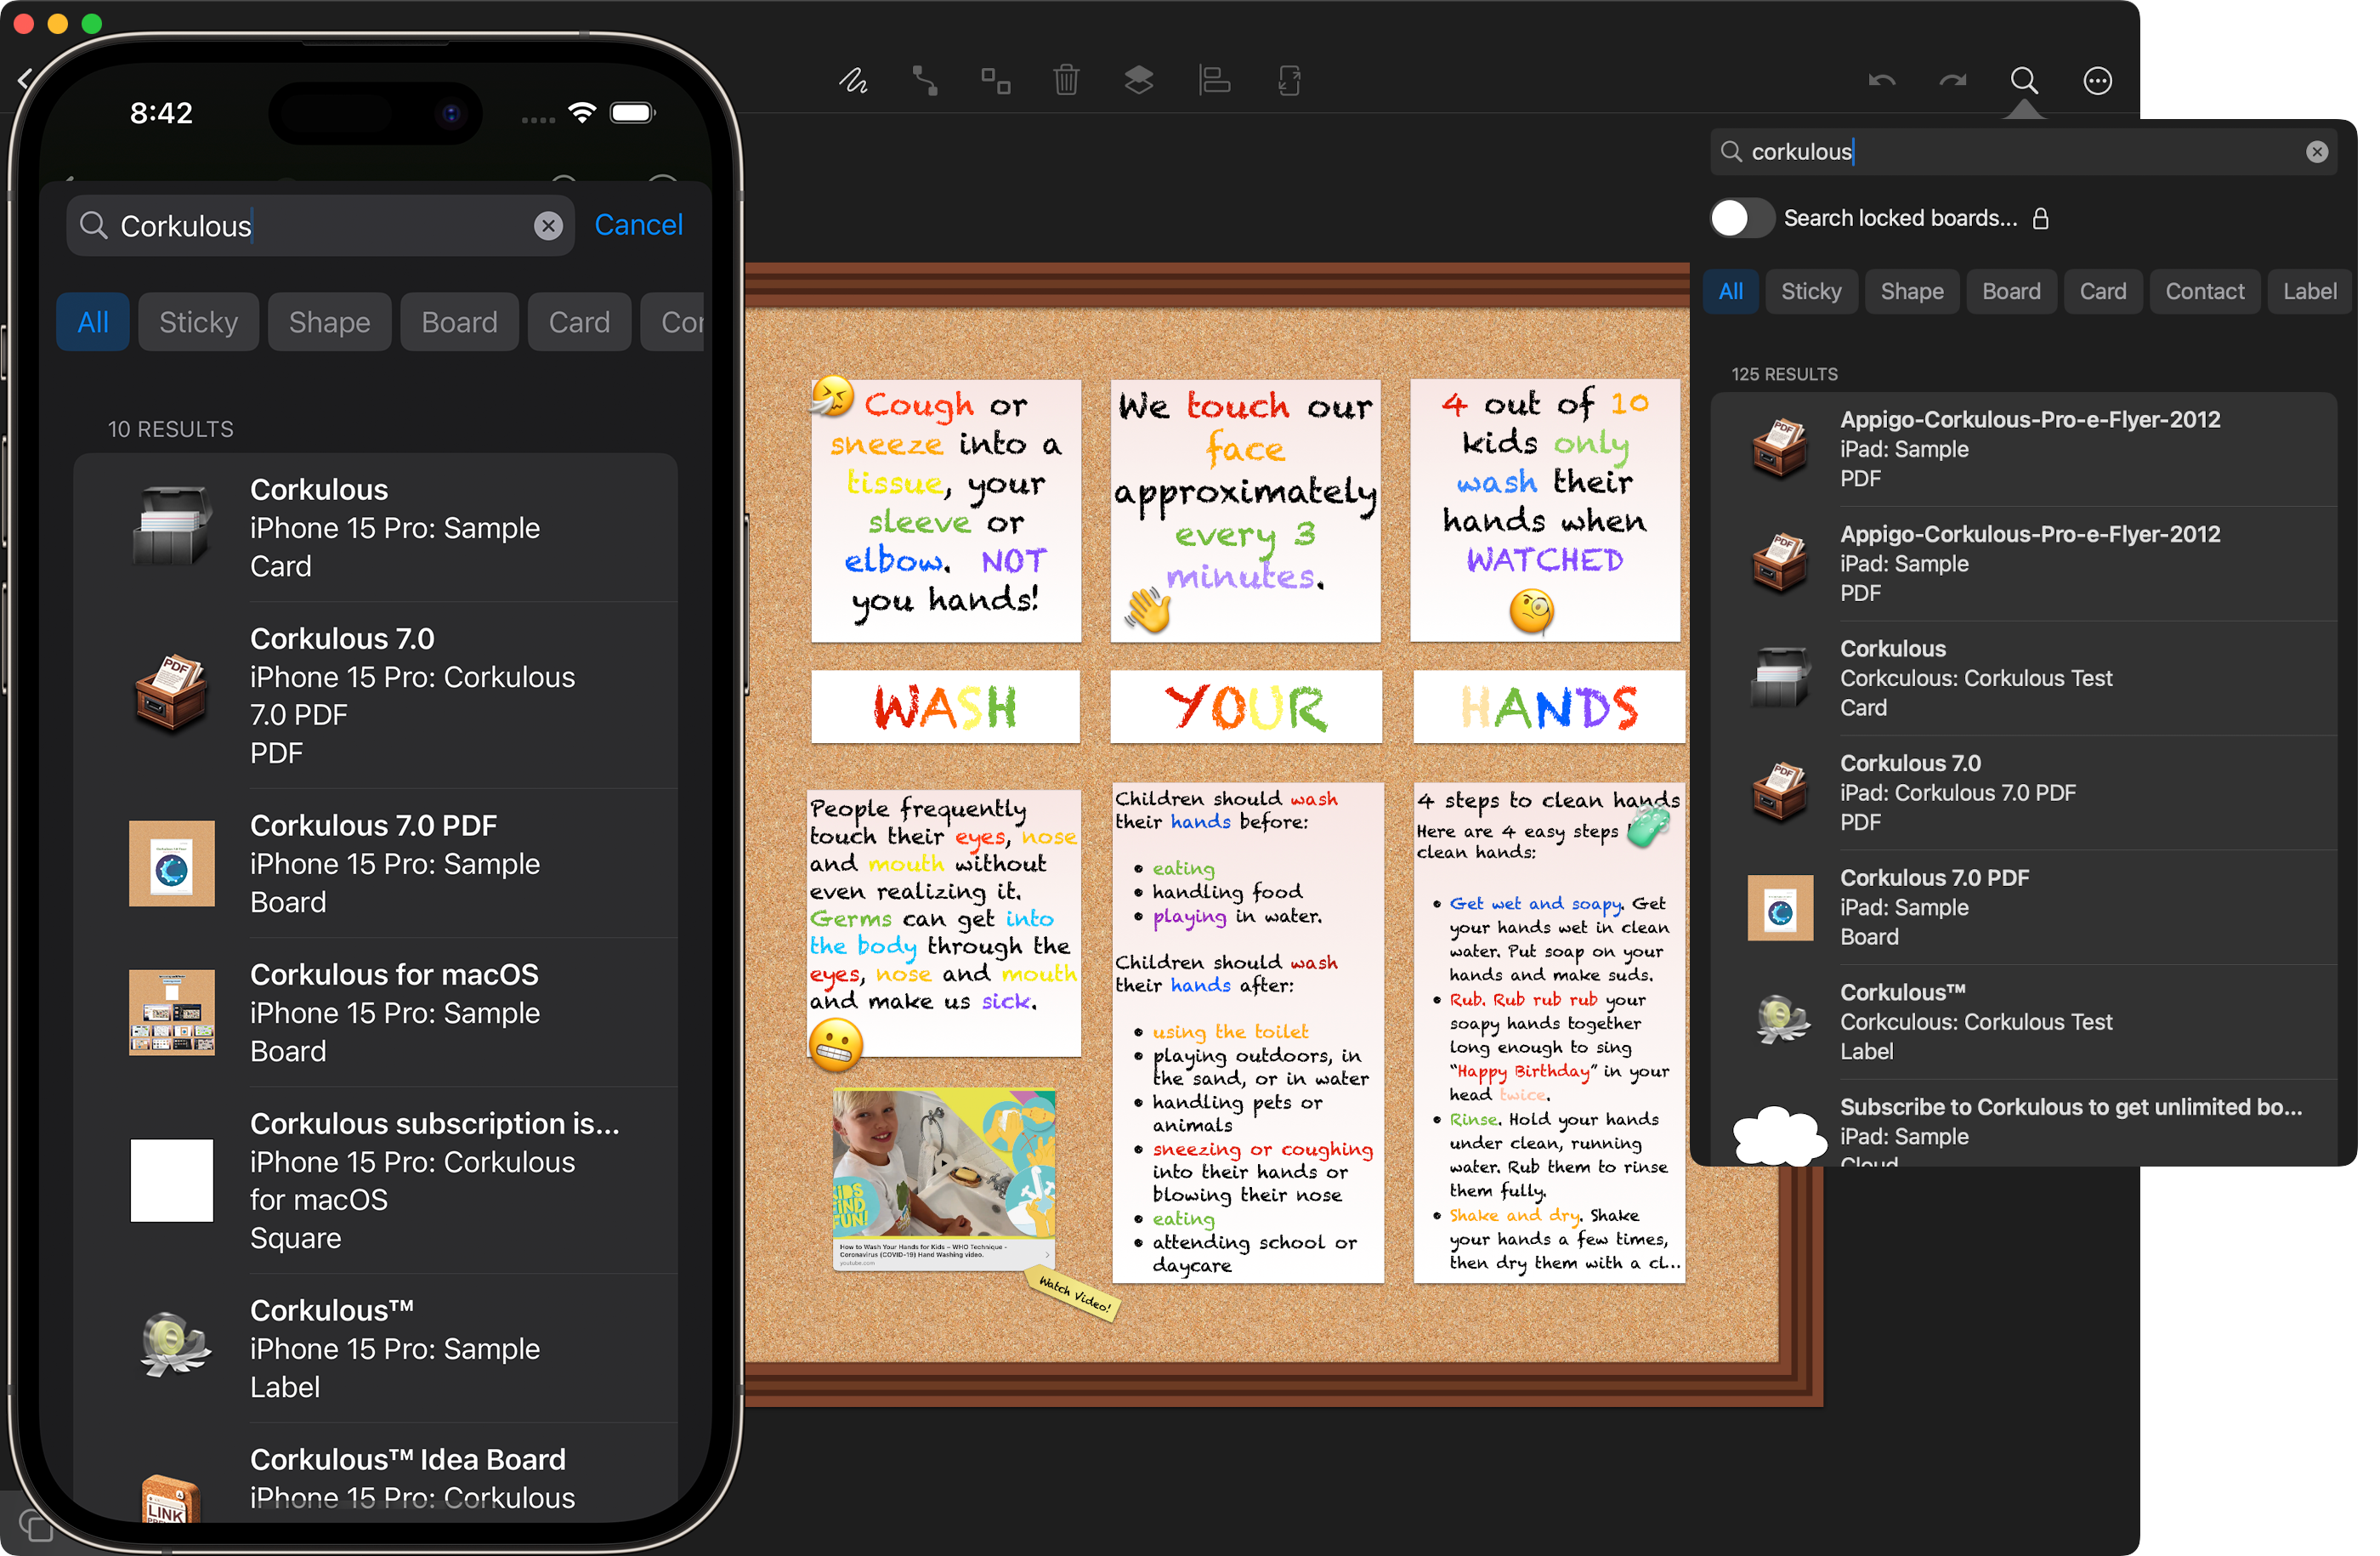Click the iPhone Corkulous search field
Viewport: 2380px width, 1556px height.
pyautogui.click(x=320, y=226)
